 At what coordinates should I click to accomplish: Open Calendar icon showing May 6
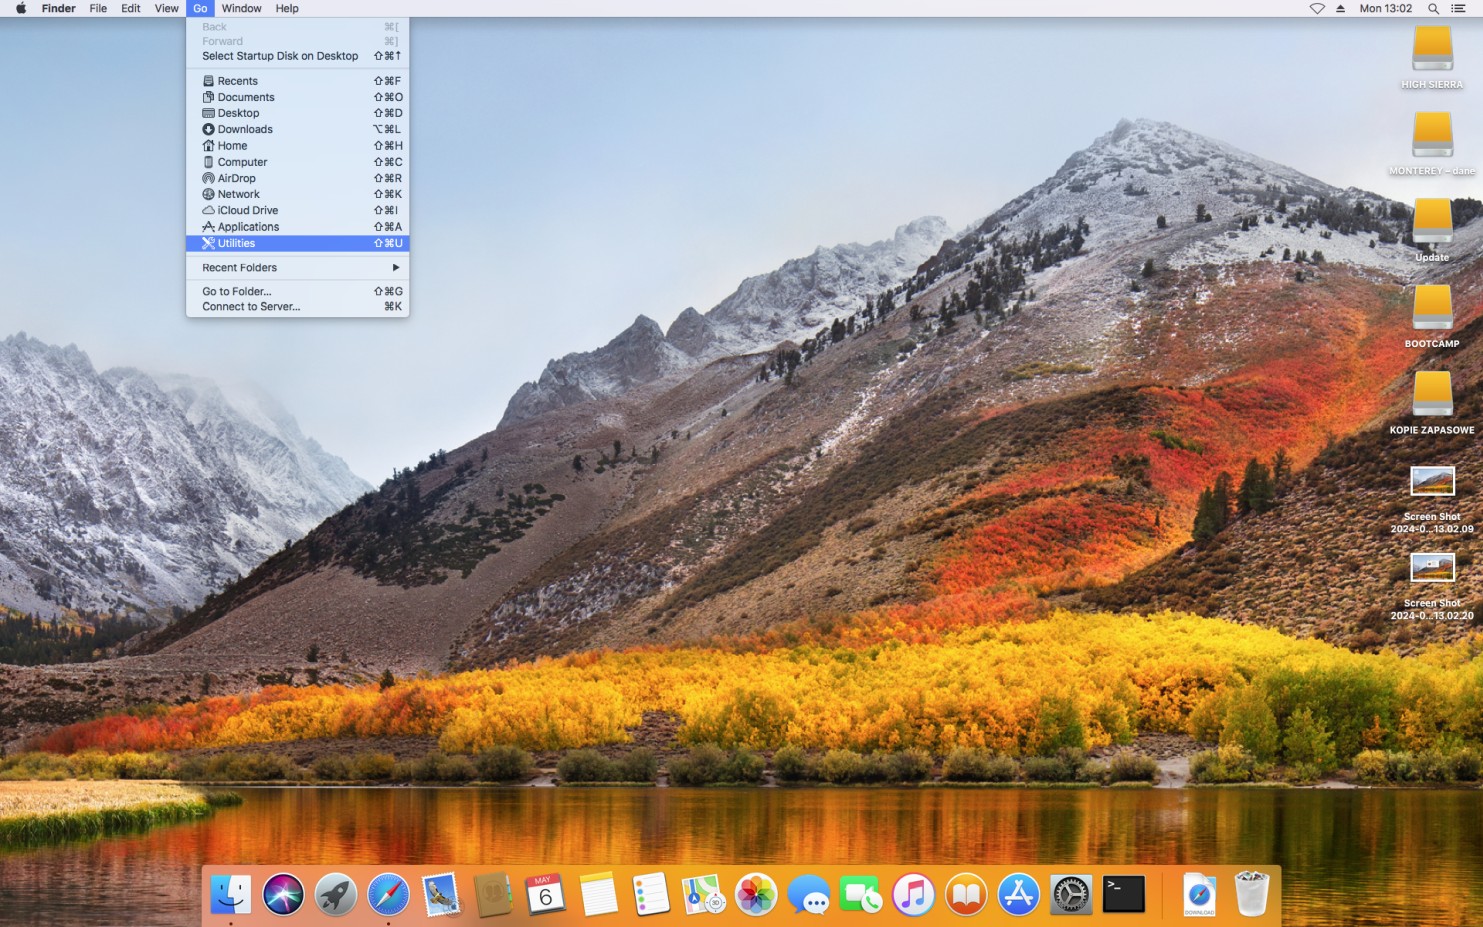click(546, 894)
